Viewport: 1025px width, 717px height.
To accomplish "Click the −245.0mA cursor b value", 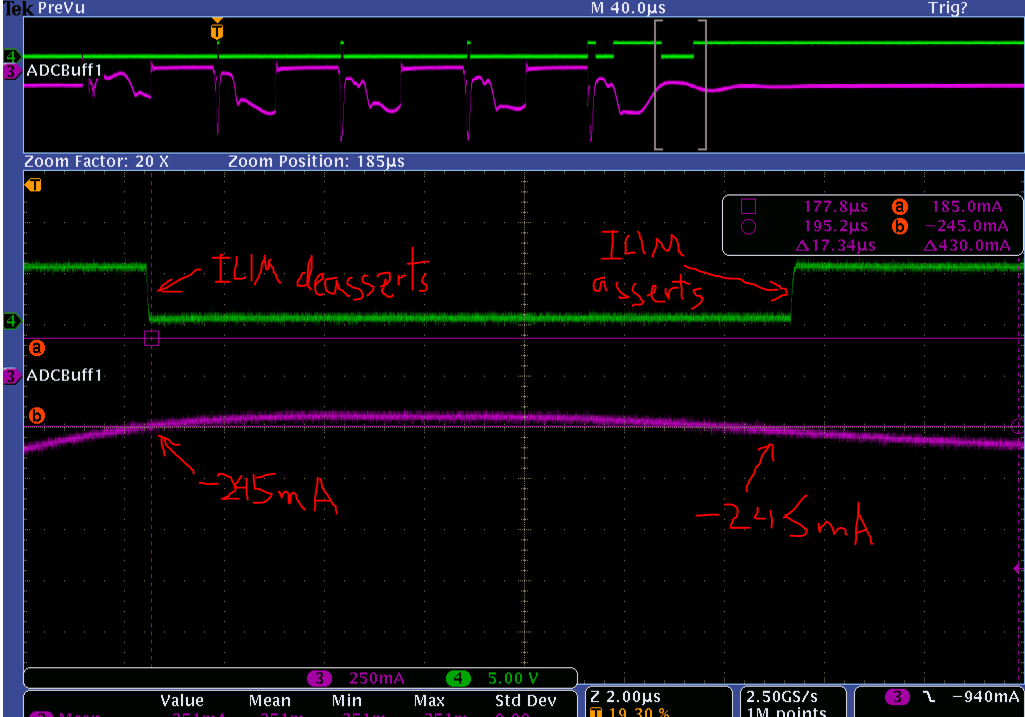I will click(x=967, y=226).
